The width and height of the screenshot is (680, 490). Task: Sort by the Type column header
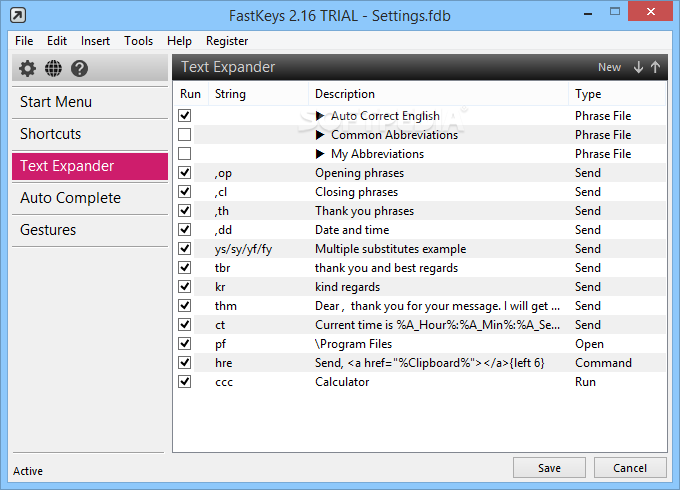(617, 94)
